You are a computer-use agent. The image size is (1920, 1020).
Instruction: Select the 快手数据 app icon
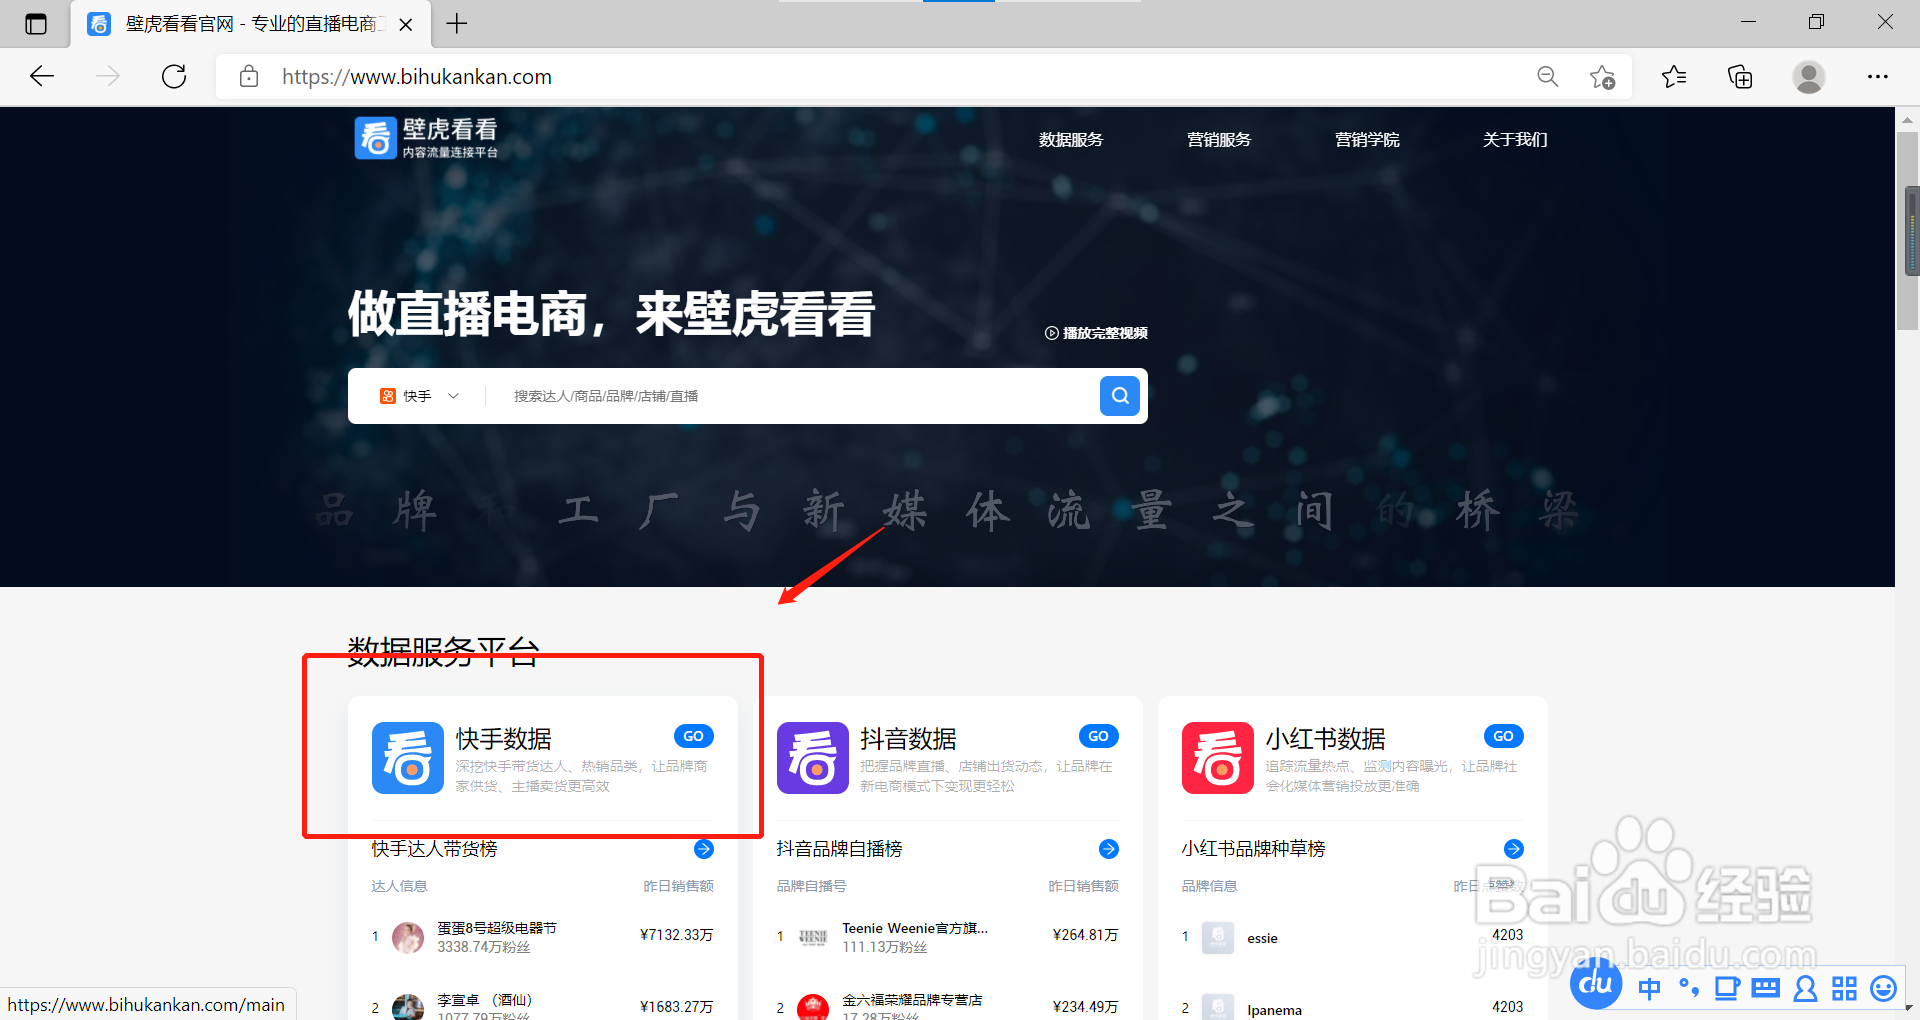(407, 758)
